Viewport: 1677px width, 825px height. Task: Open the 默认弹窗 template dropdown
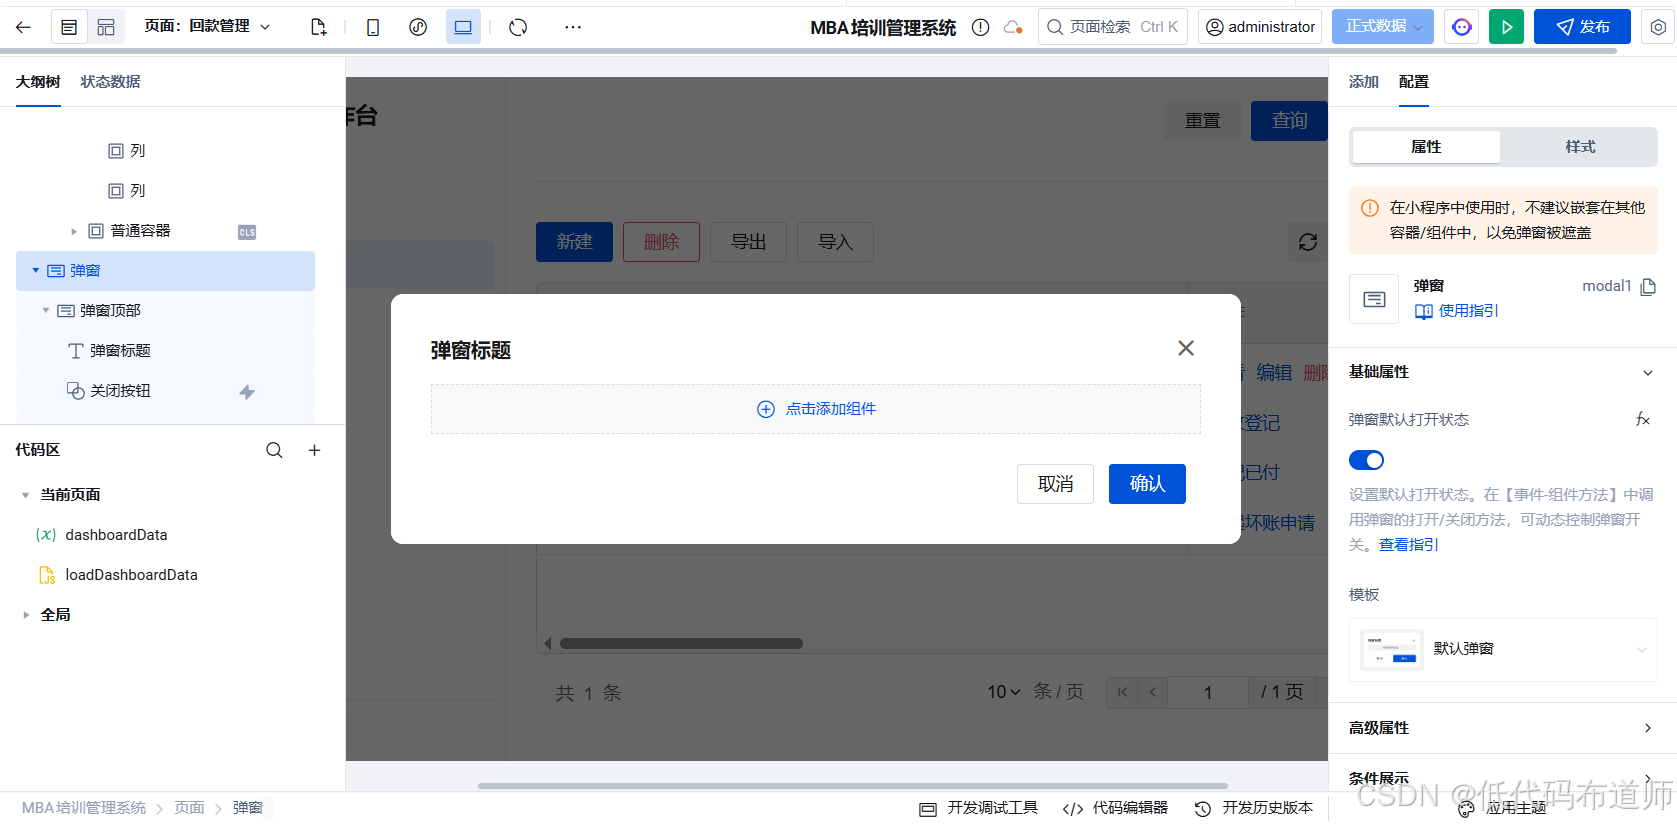pyautogui.click(x=1503, y=650)
